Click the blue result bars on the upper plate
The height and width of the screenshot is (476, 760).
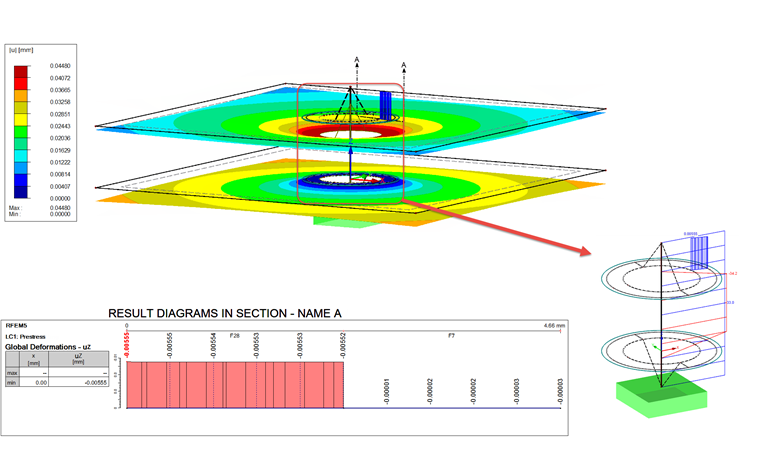coord(385,105)
